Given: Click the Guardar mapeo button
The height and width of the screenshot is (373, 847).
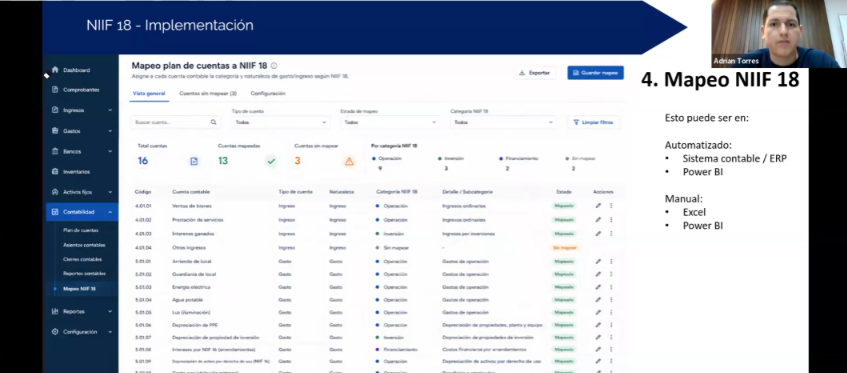Looking at the screenshot, I should 595,73.
